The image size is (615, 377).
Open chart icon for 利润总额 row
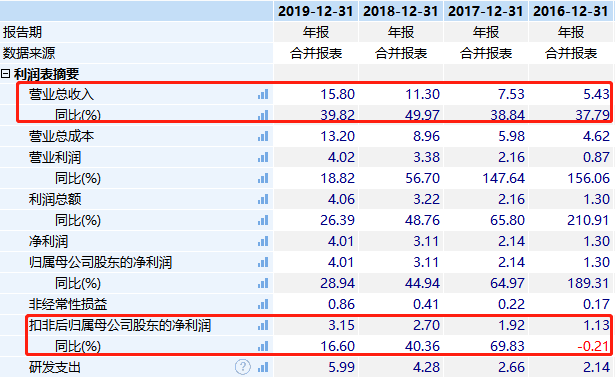(263, 199)
